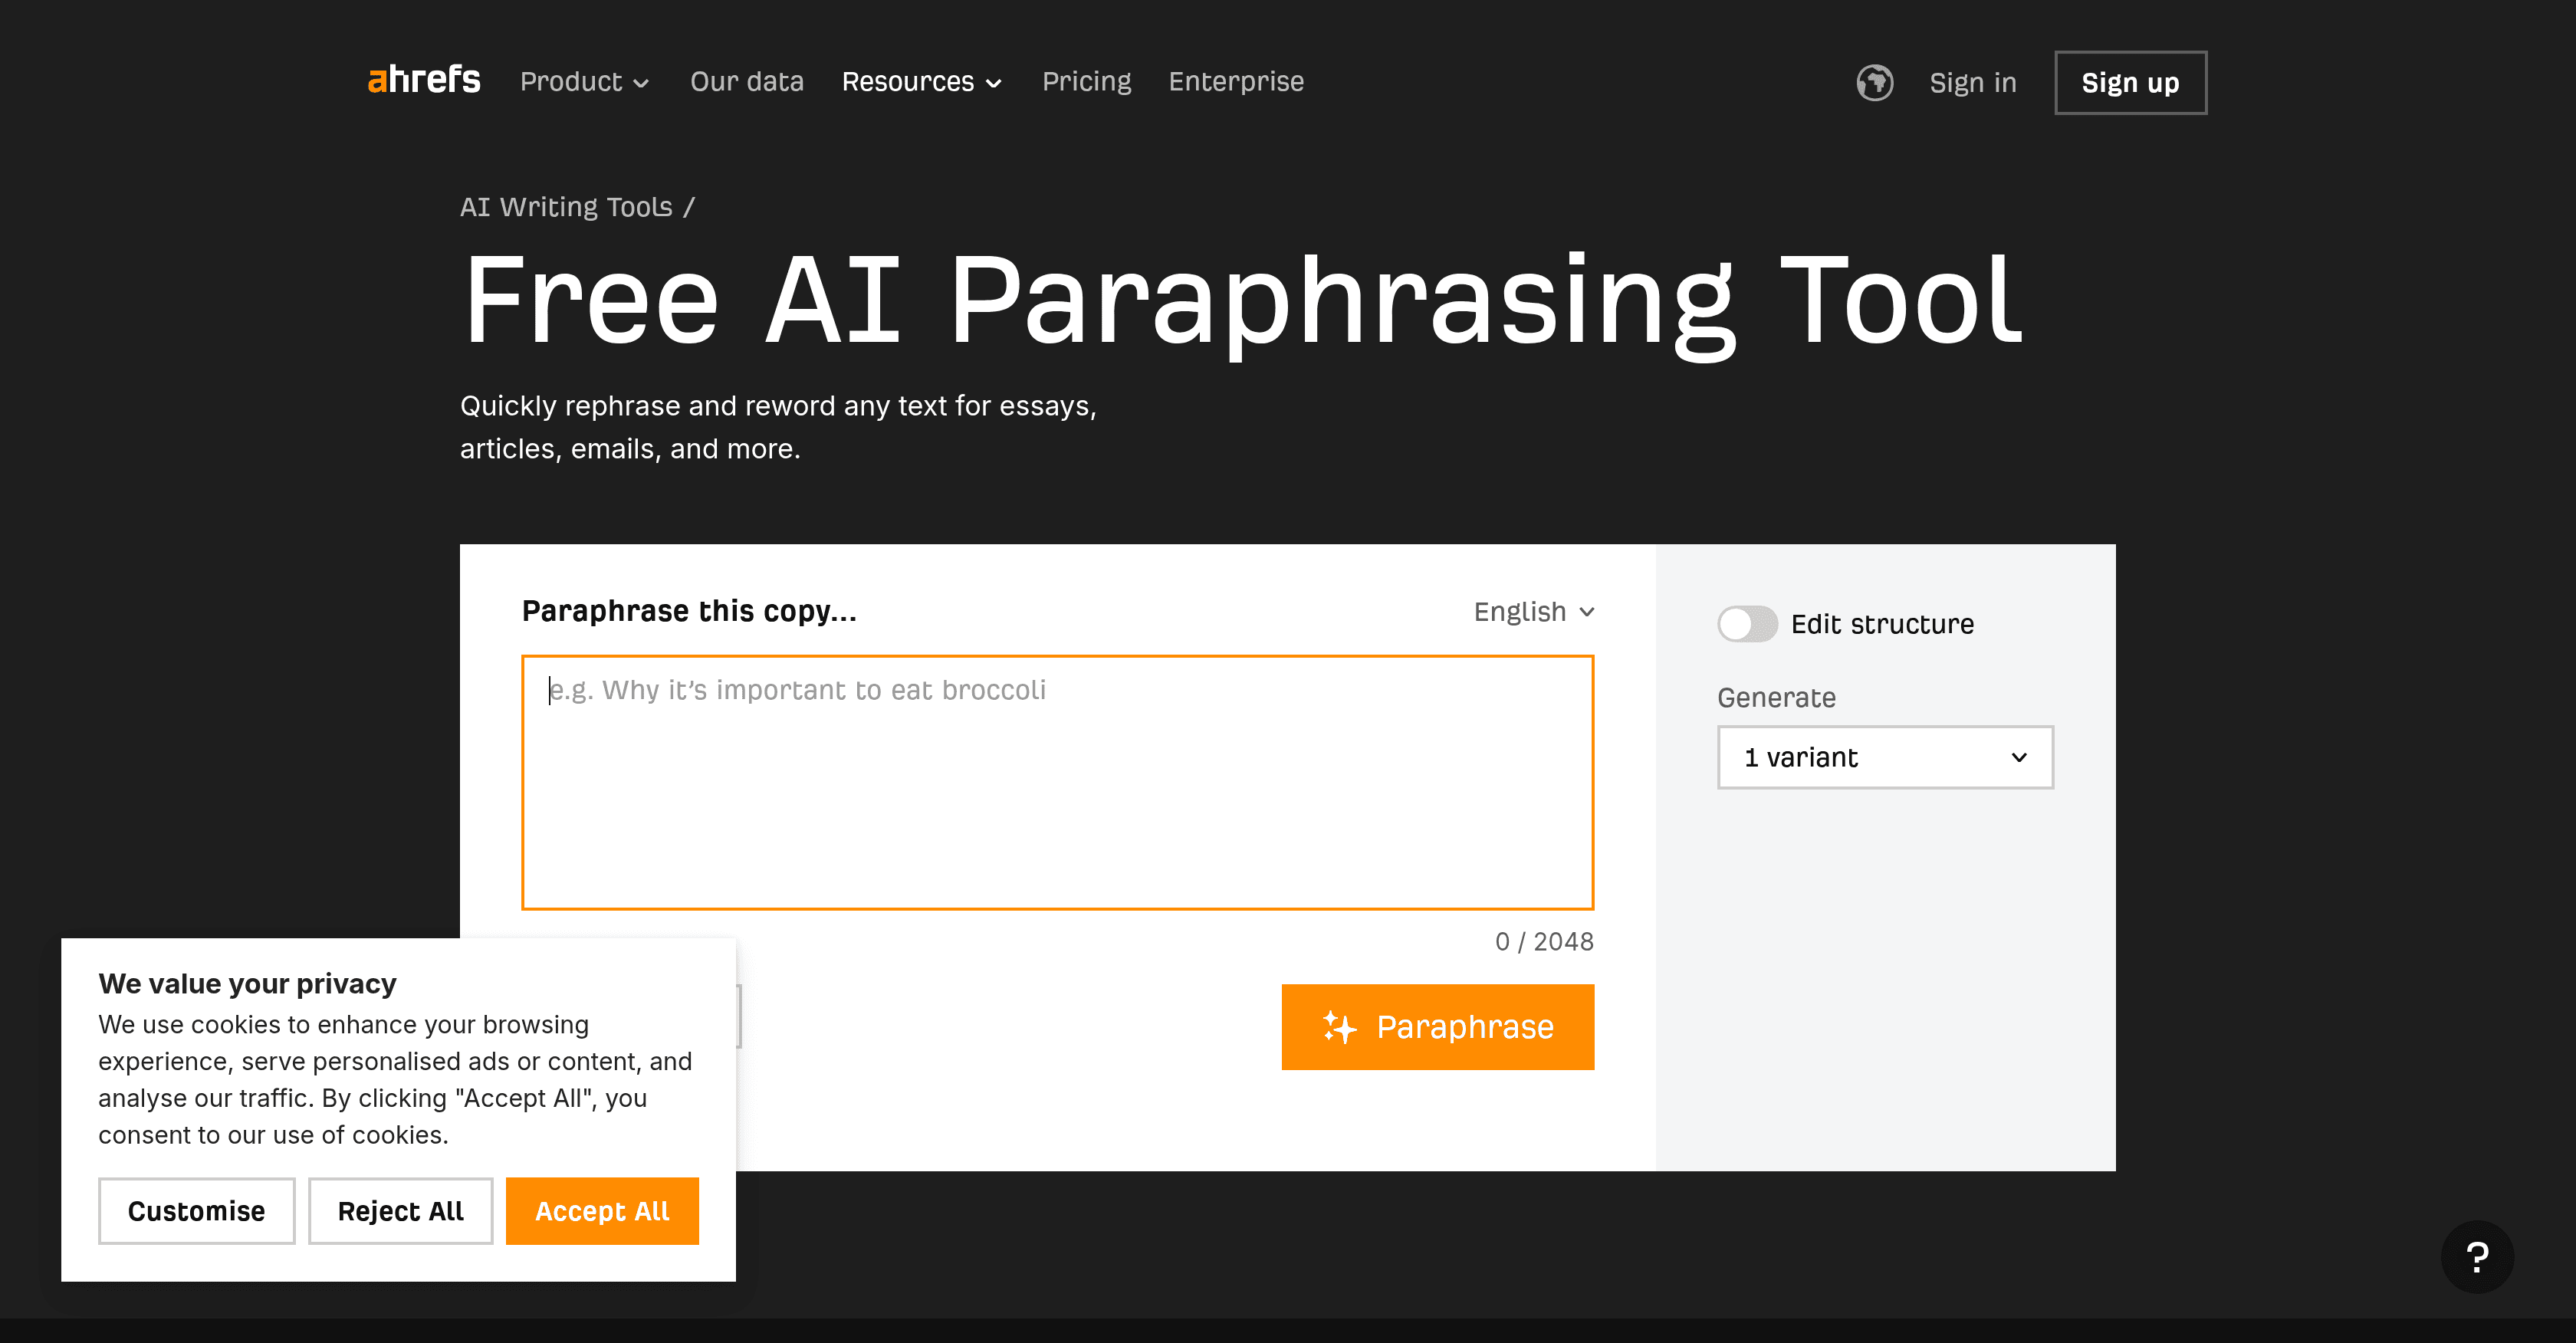Enable the Edit structure toggle
The image size is (2576, 1343).
click(x=1746, y=623)
